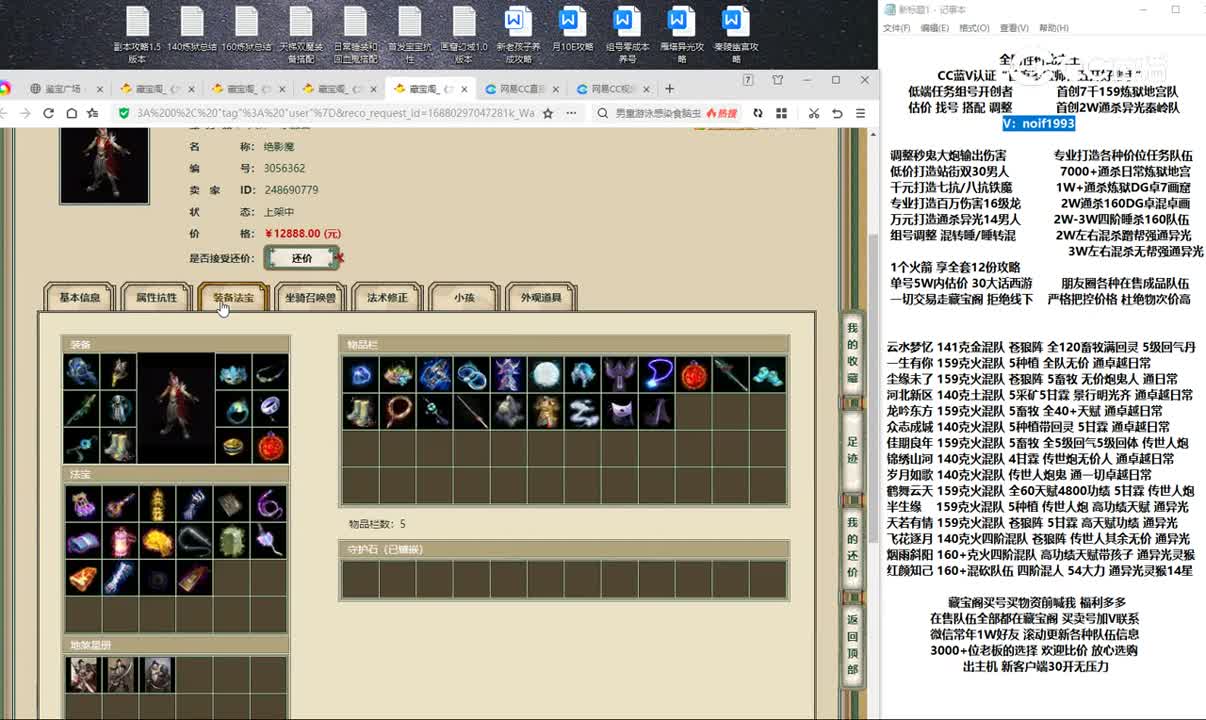
Task: Click the browser undo arrow icon
Action: pyautogui.click(x=837, y=113)
